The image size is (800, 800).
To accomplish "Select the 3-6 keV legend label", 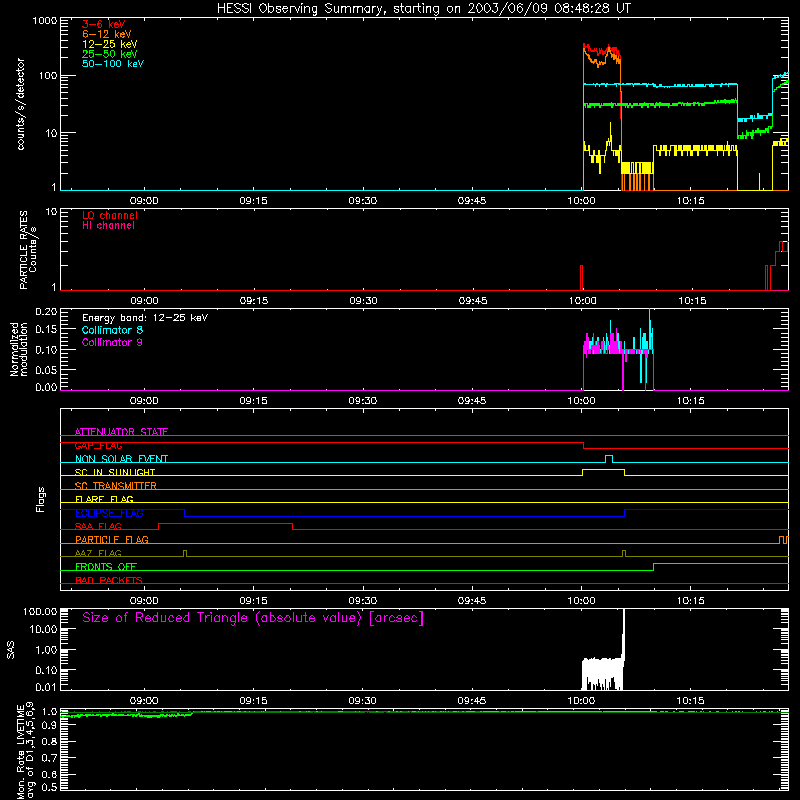I will point(103,24).
